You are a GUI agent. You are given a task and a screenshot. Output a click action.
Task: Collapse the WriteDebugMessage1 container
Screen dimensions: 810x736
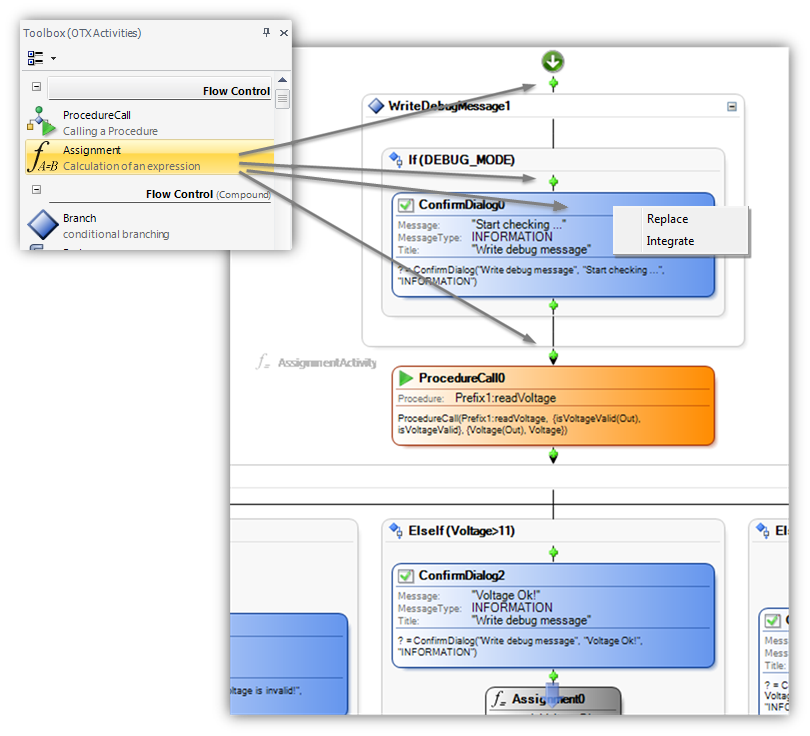pyautogui.click(x=732, y=106)
